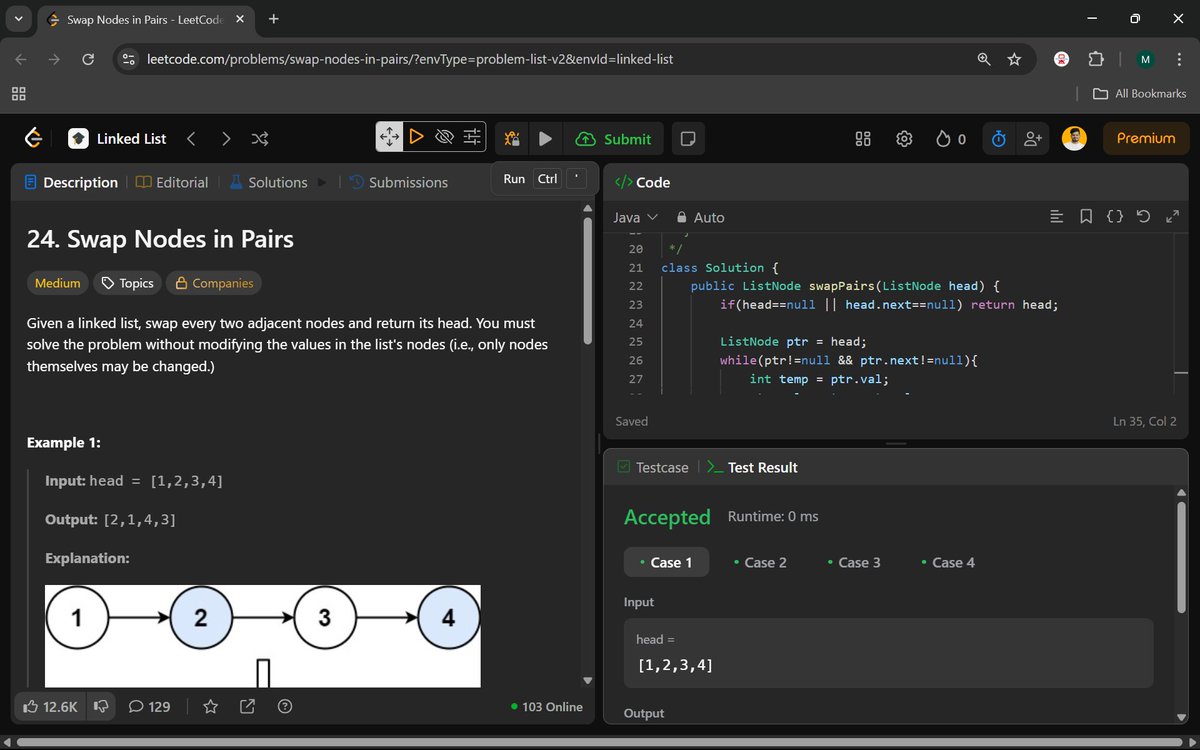This screenshot has width=1200, height=750.
Task: Toggle the crossed-eye hide icon
Action: click(445, 137)
